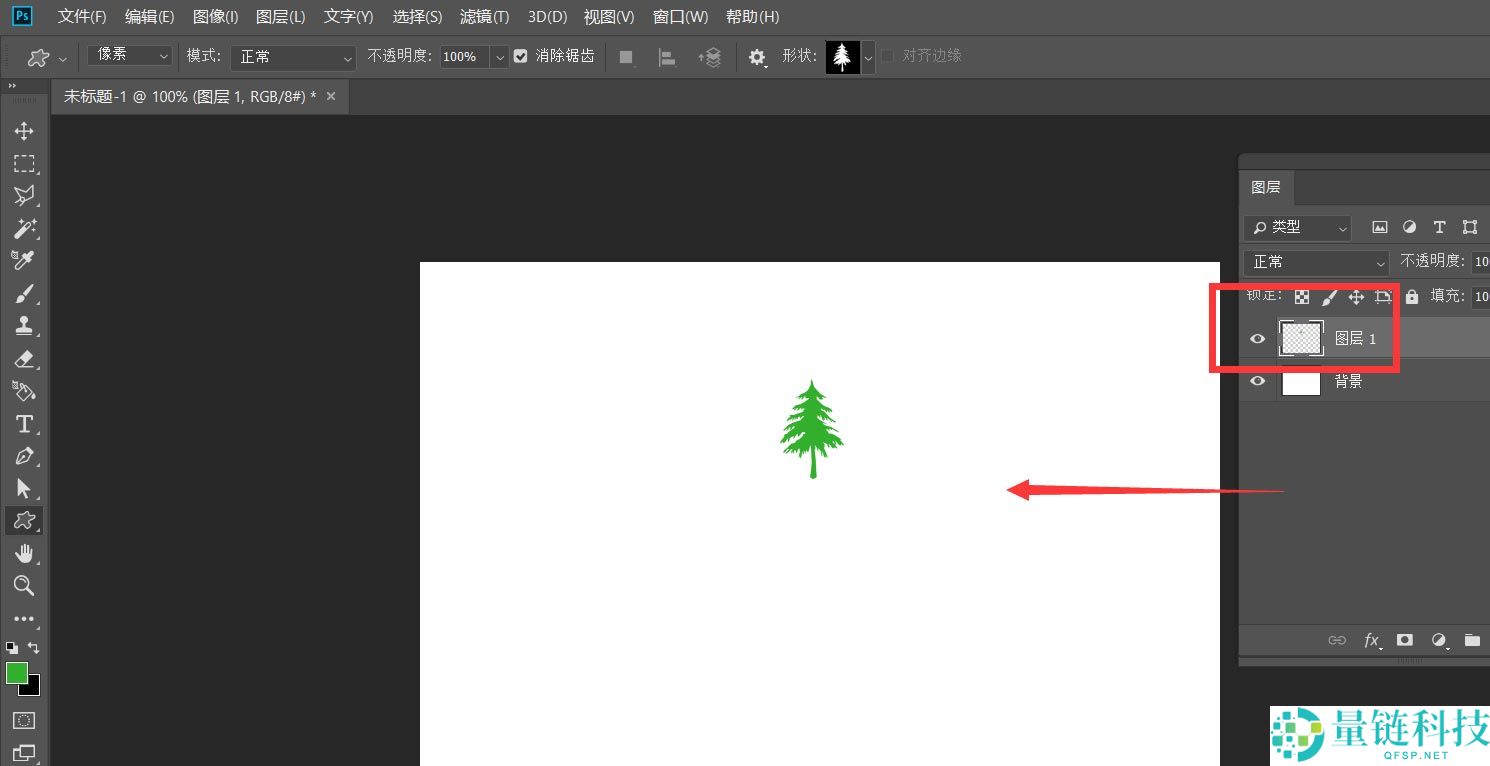Select the Move tool

click(x=24, y=131)
